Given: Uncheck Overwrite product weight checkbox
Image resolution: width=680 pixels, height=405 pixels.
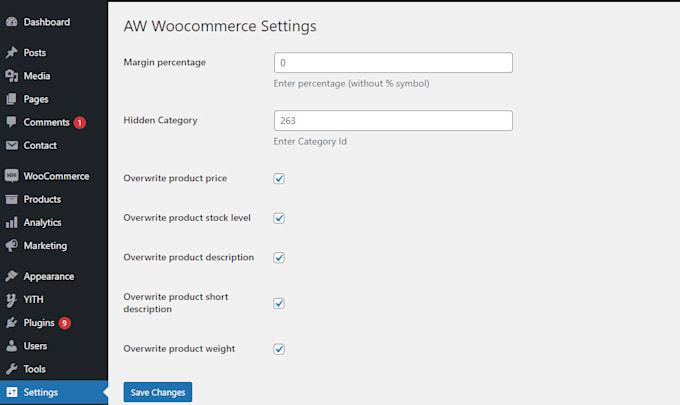Looking at the screenshot, I should coord(279,349).
